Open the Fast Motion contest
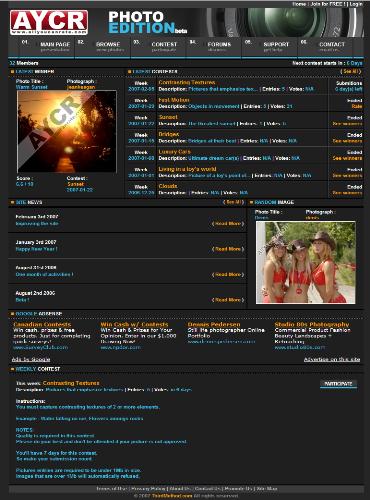Screen dimensions: 370x500 174,100
